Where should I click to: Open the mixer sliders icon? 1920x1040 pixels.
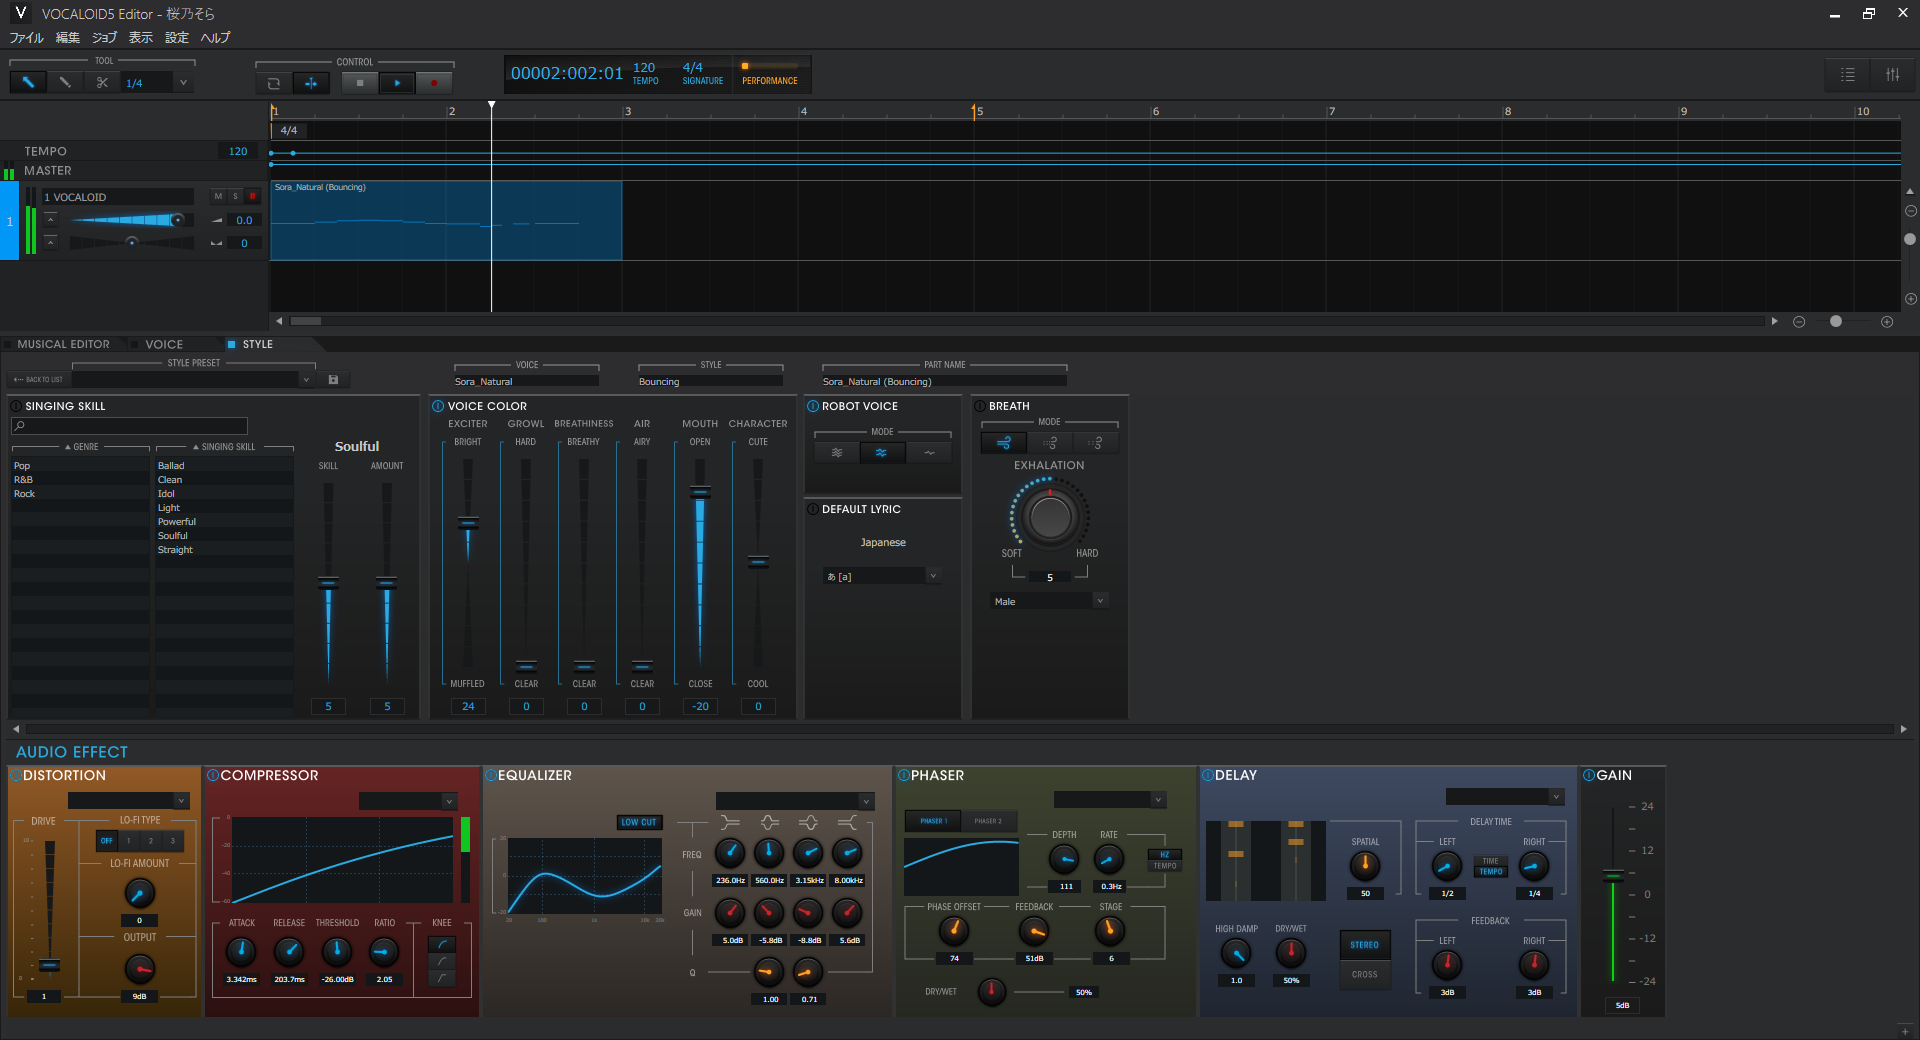pyautogui.click(x=1892, y=75)
